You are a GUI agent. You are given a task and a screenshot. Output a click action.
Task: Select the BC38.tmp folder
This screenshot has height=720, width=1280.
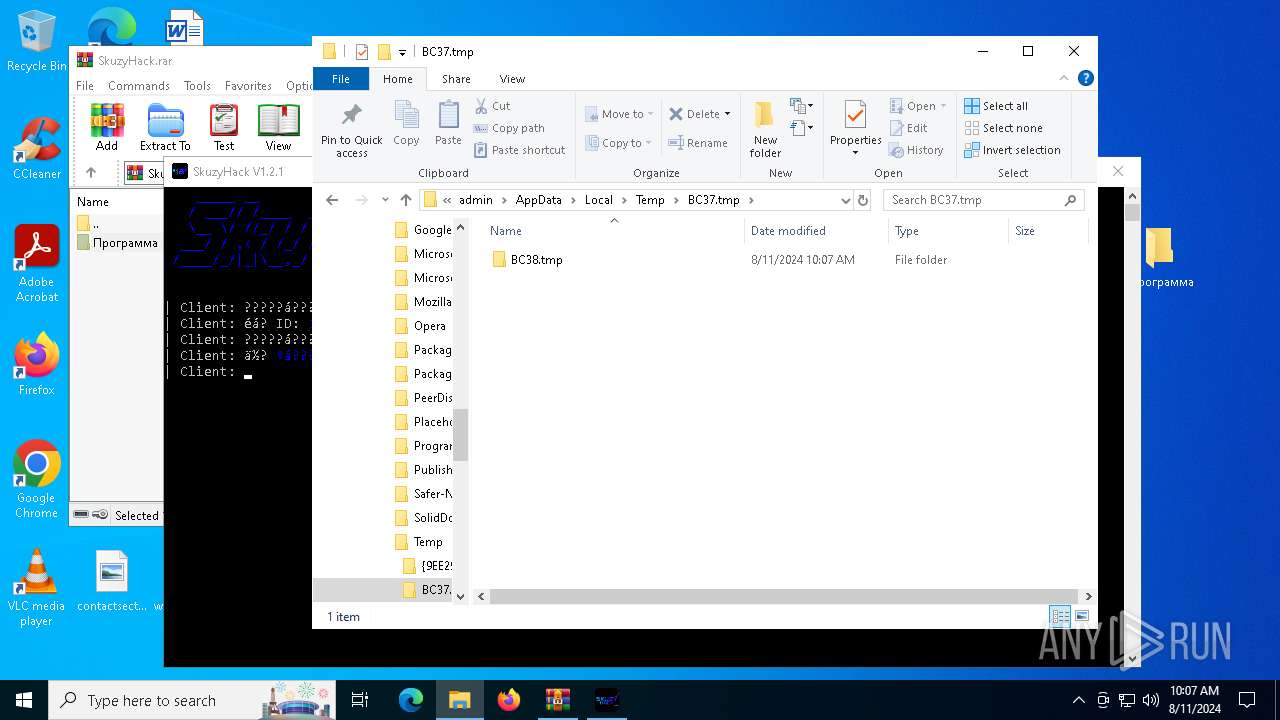point(537,260)
